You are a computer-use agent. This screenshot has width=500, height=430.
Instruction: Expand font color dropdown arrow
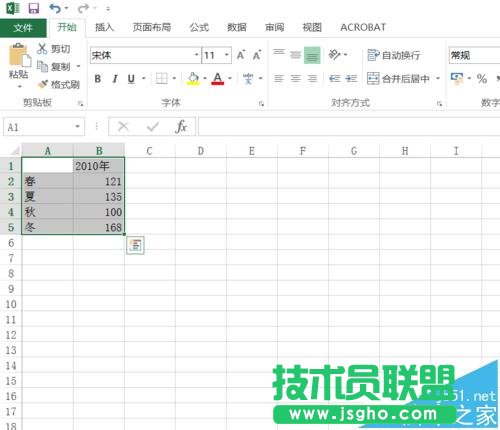[230, 79]
